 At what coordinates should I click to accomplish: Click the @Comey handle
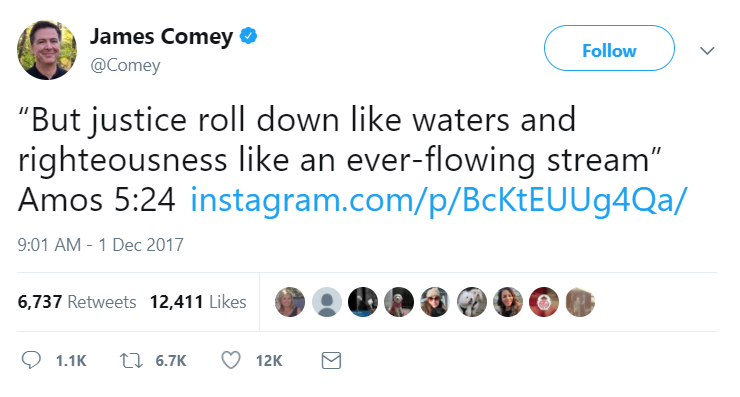point(125,65)
